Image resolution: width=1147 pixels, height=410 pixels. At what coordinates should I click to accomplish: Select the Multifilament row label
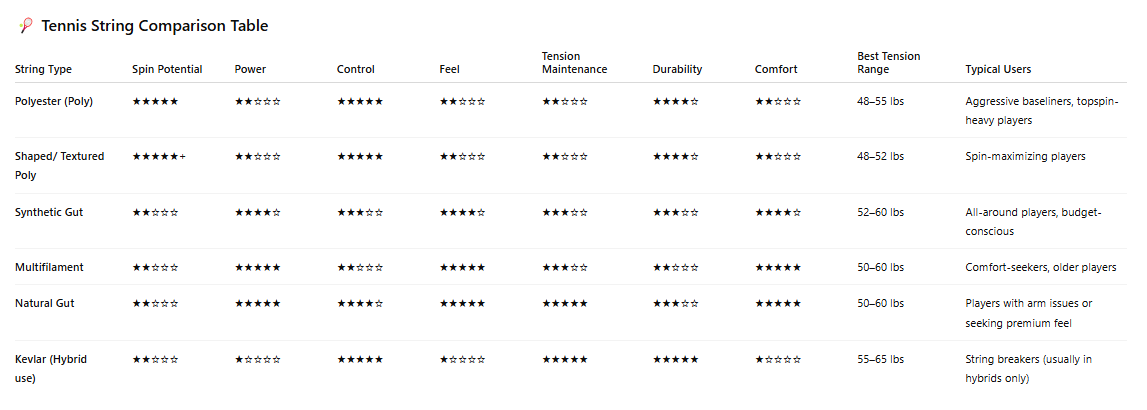coord(49,267)
